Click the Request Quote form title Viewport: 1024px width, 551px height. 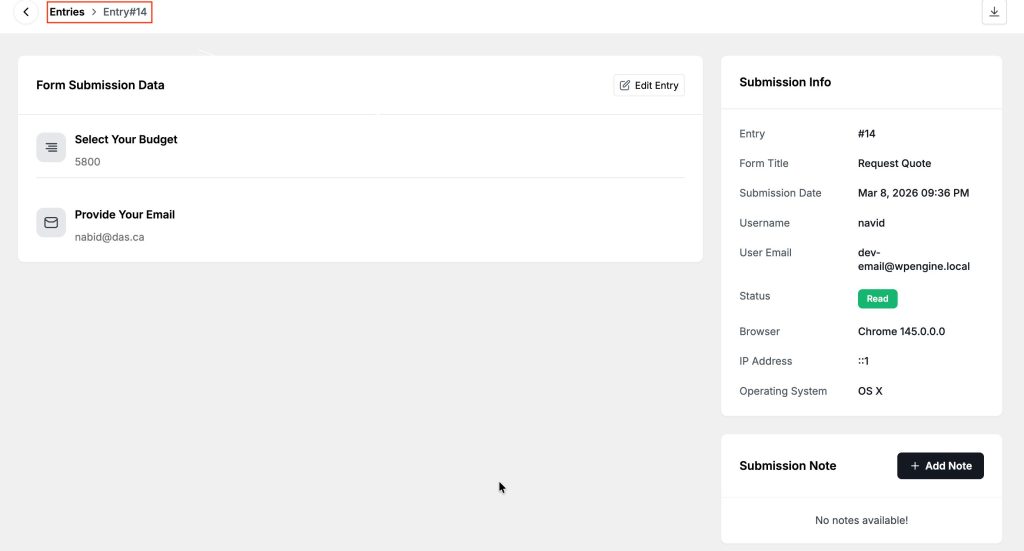[x=894, y=163]
